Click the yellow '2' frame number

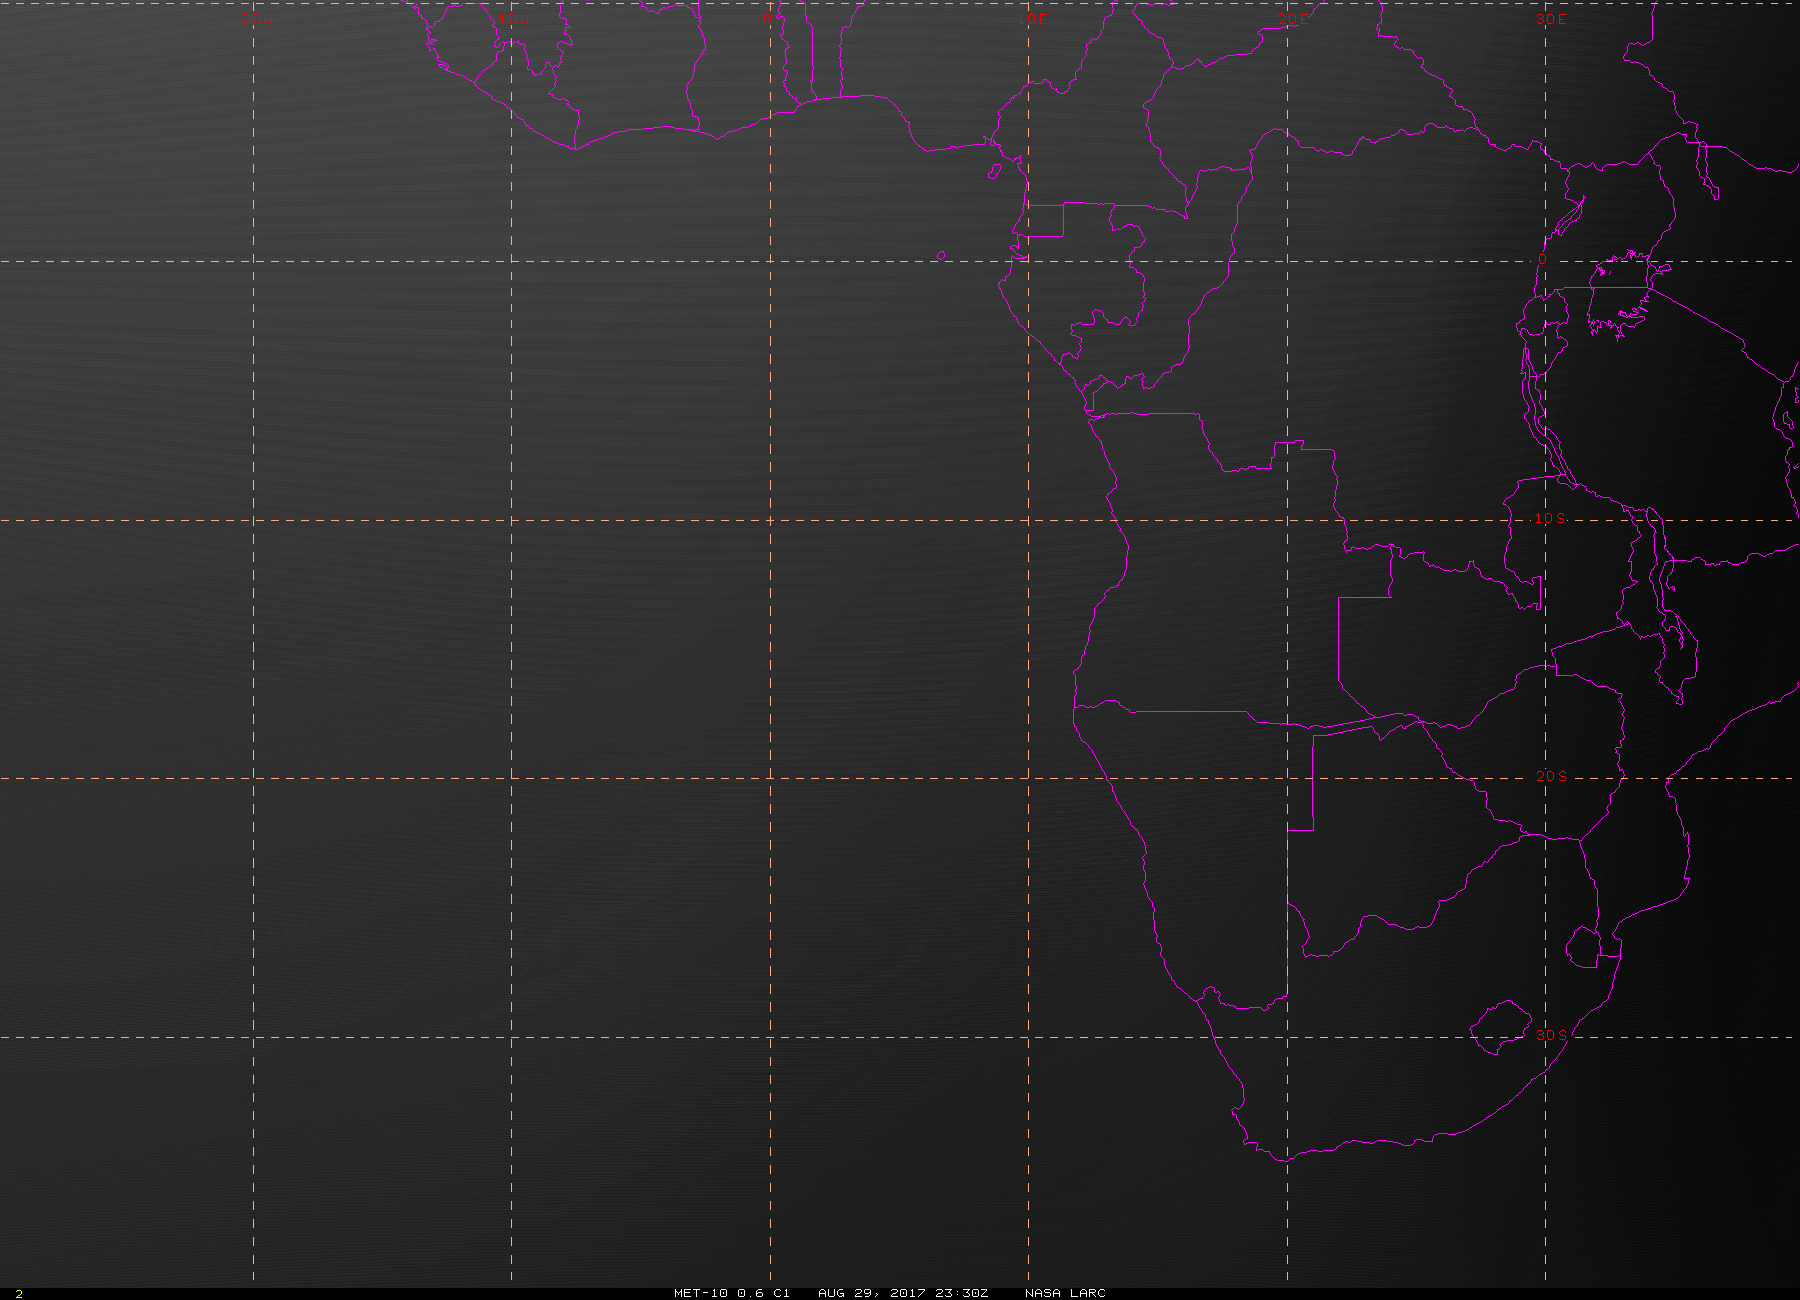[19, 1294]
